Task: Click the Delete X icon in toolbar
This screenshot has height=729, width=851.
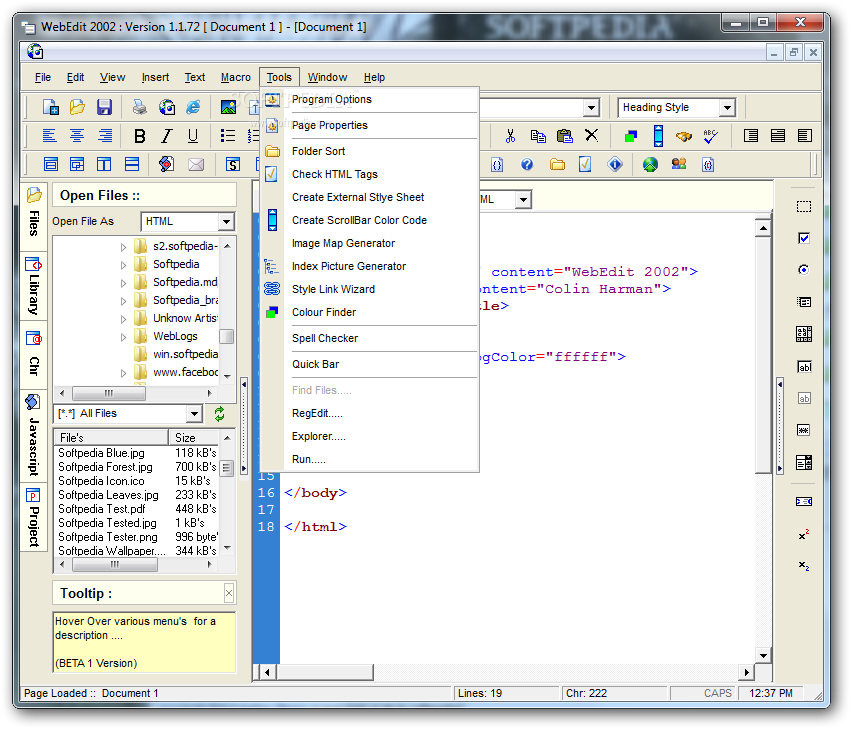Action: (x=592, y=135)
